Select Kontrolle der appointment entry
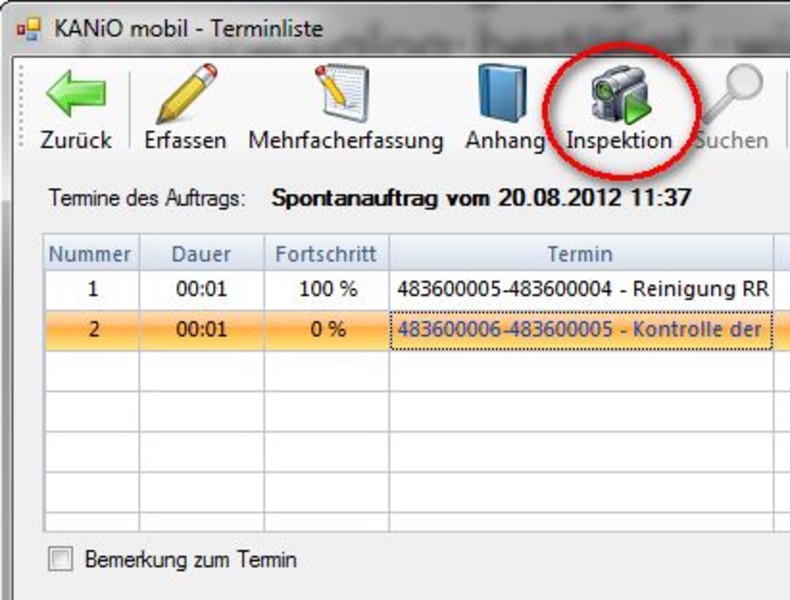The height and width of the screenshot is (600, 790). pyautogui.click(x=581, y=329)
